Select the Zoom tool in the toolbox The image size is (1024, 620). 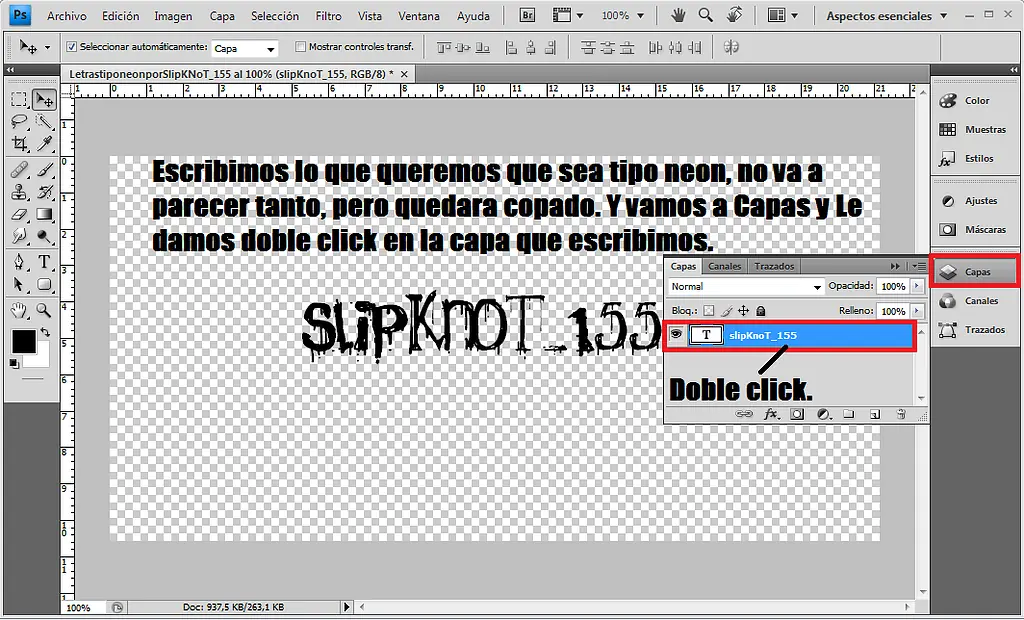tap(44, 310)
